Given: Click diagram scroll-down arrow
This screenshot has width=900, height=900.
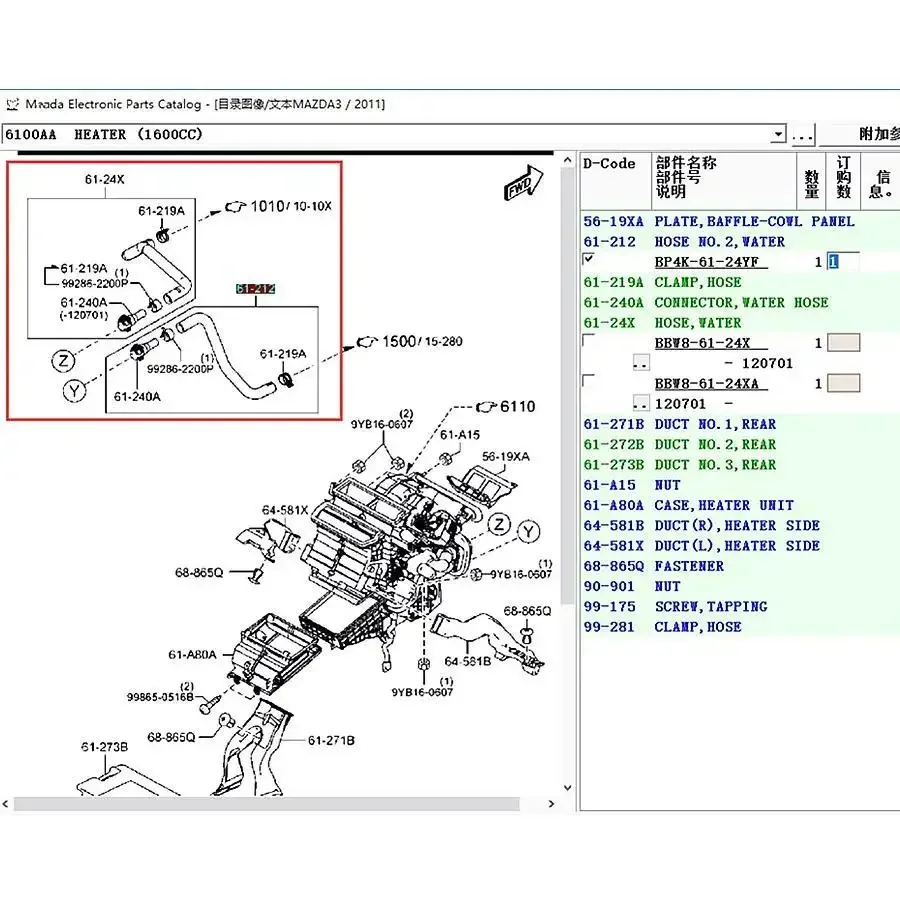Looking at the screenshot, I should (567, 788).
